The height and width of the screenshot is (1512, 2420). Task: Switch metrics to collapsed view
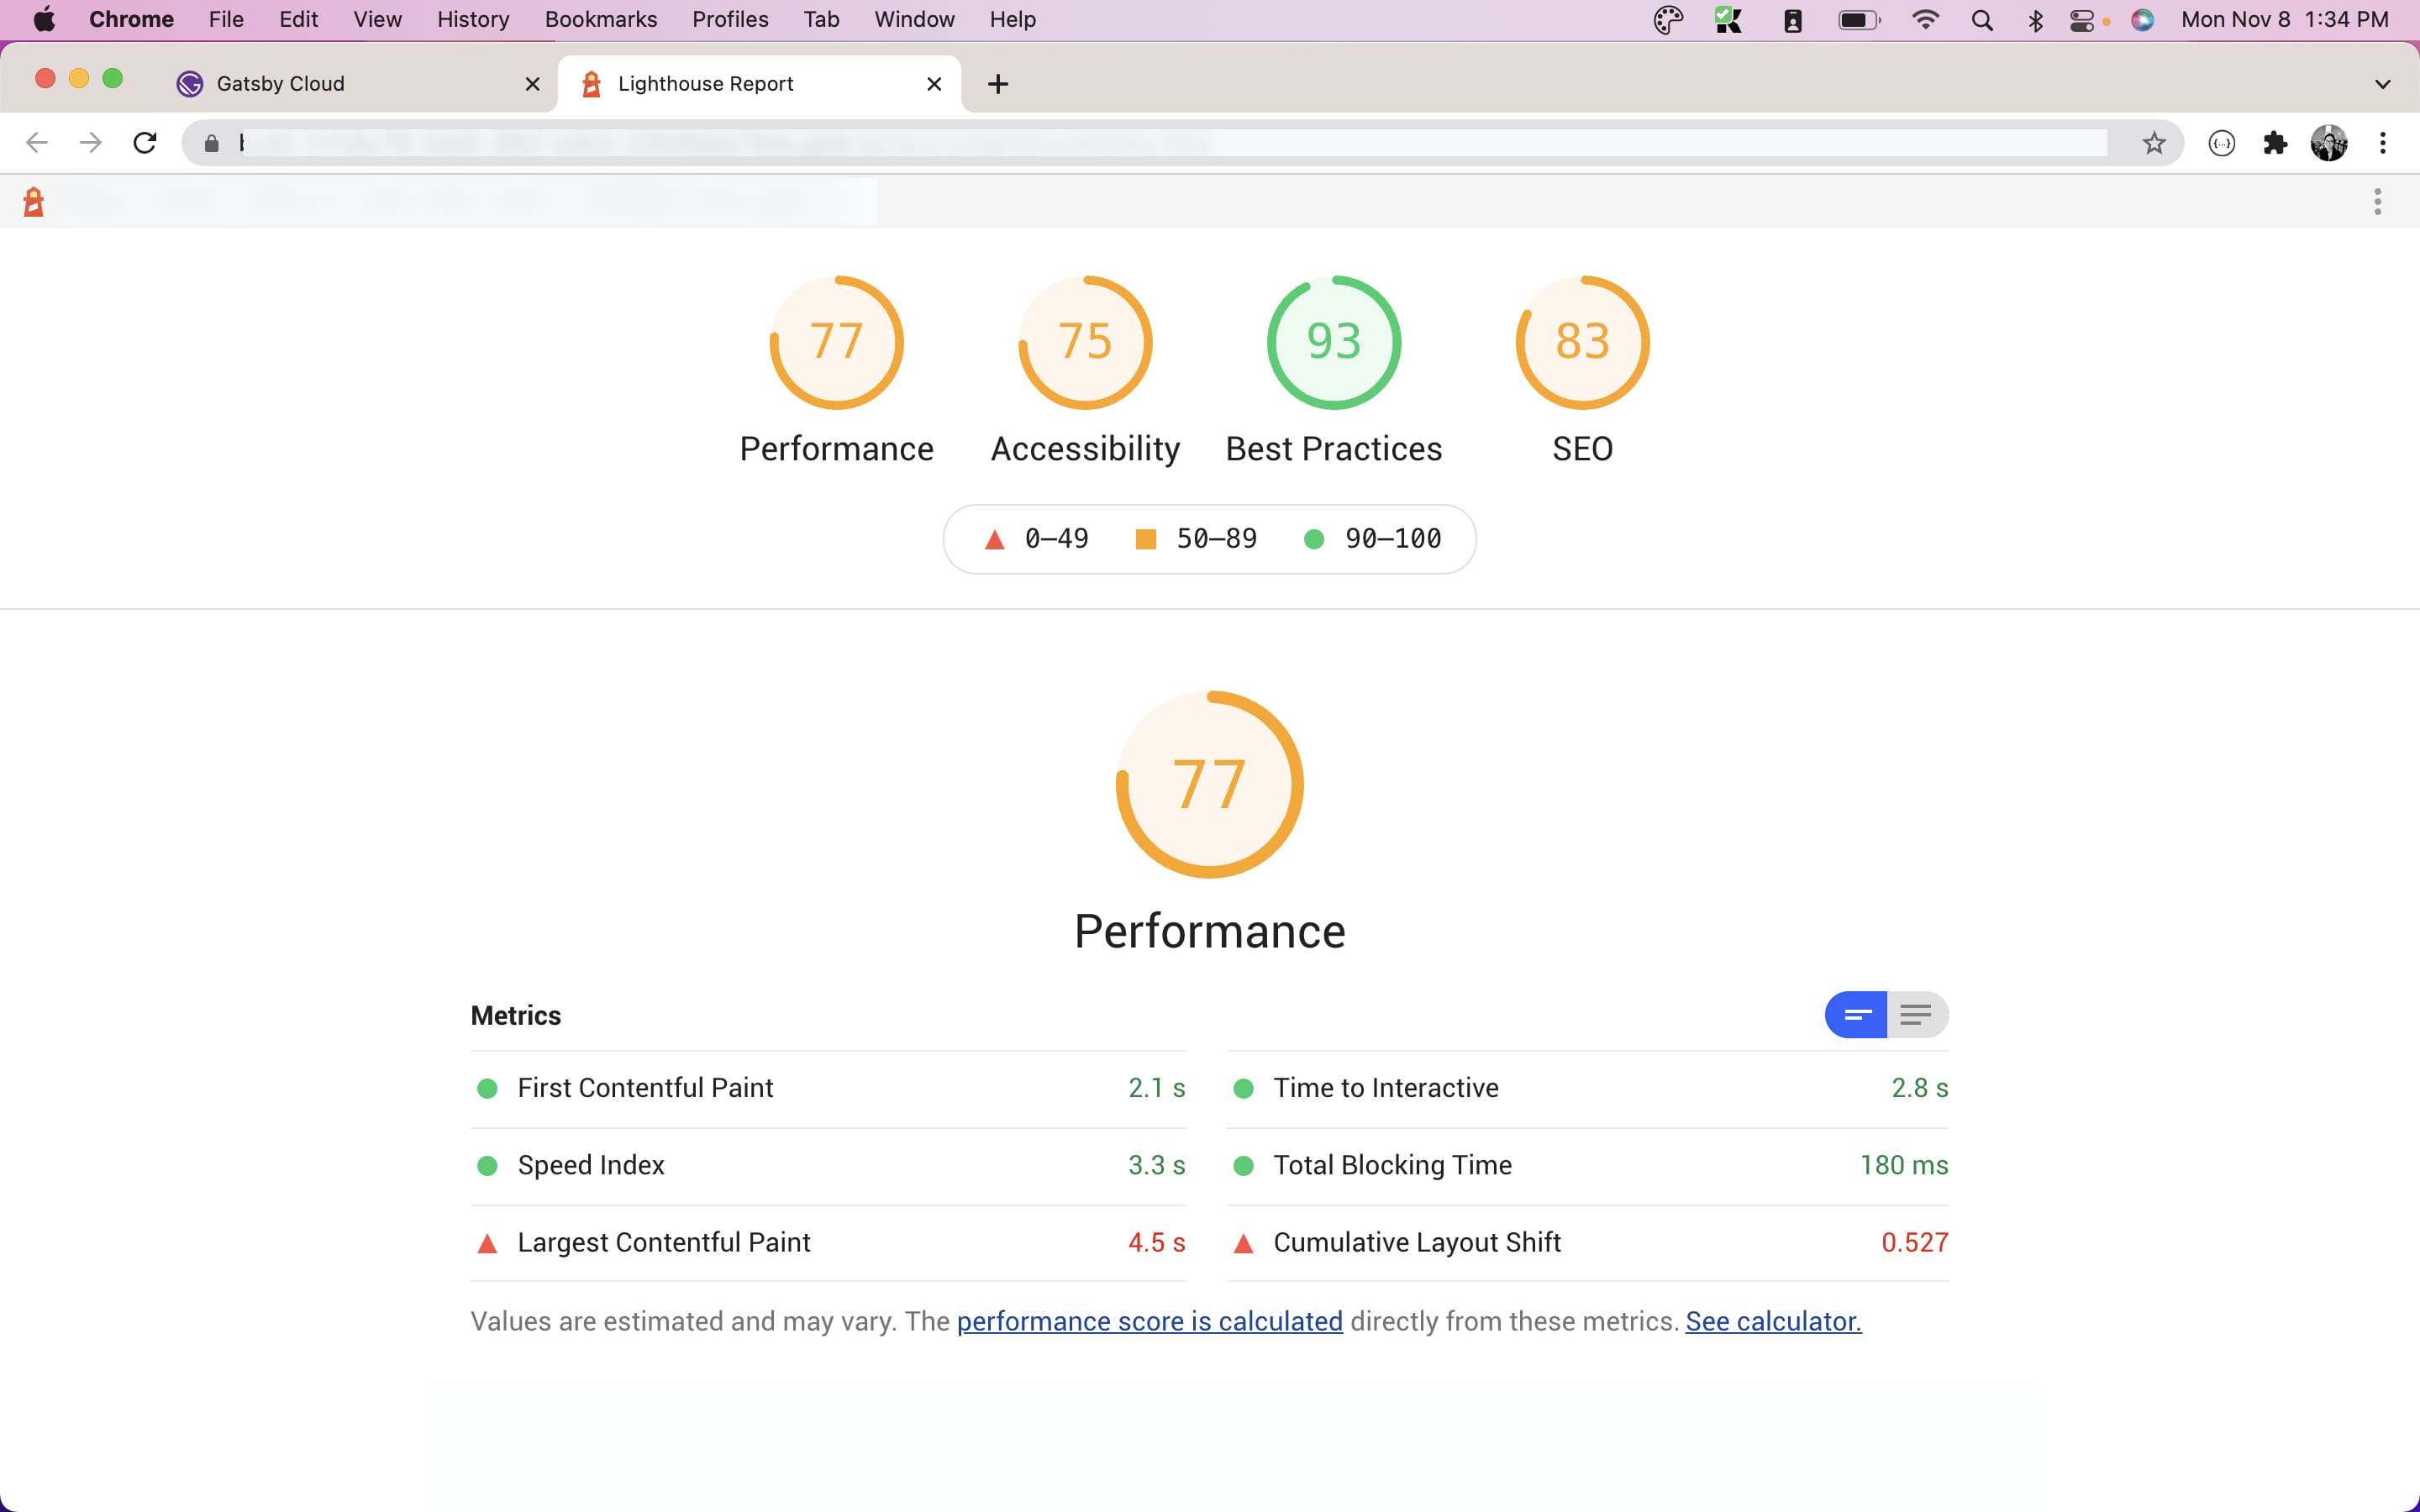(1856, 1015)
